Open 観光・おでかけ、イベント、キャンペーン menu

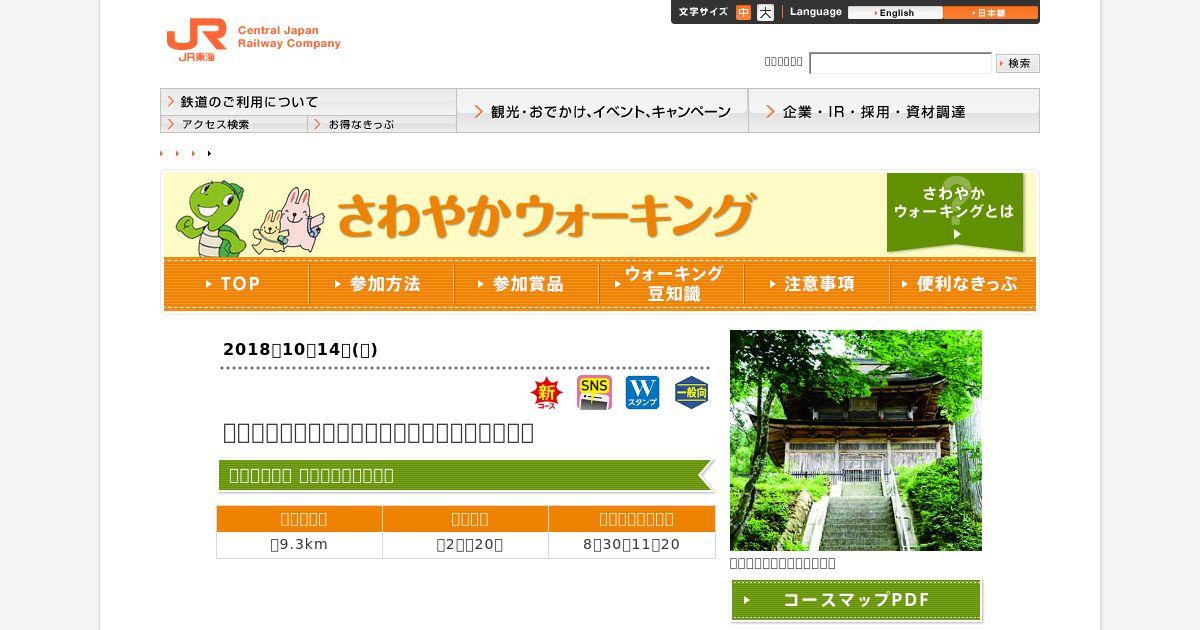point(602,111)
